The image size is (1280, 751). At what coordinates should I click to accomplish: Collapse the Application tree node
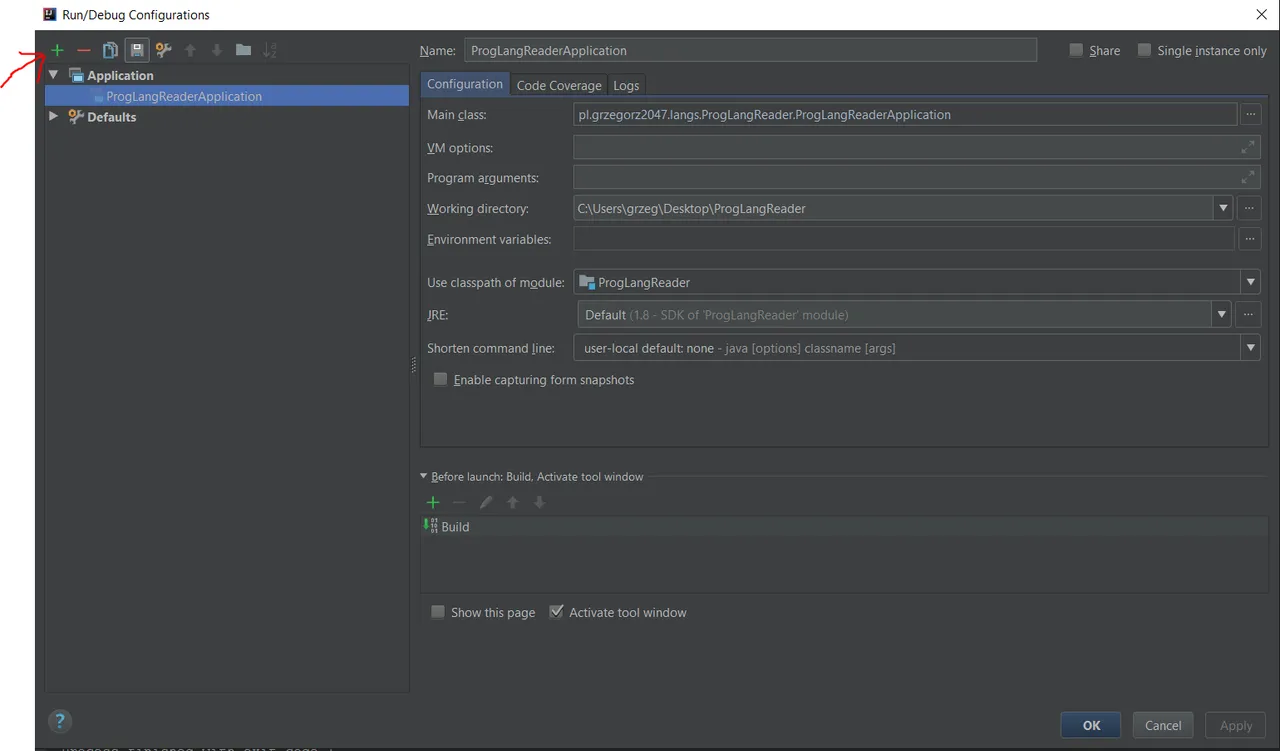pyautogui.click(x=53, y=75)
